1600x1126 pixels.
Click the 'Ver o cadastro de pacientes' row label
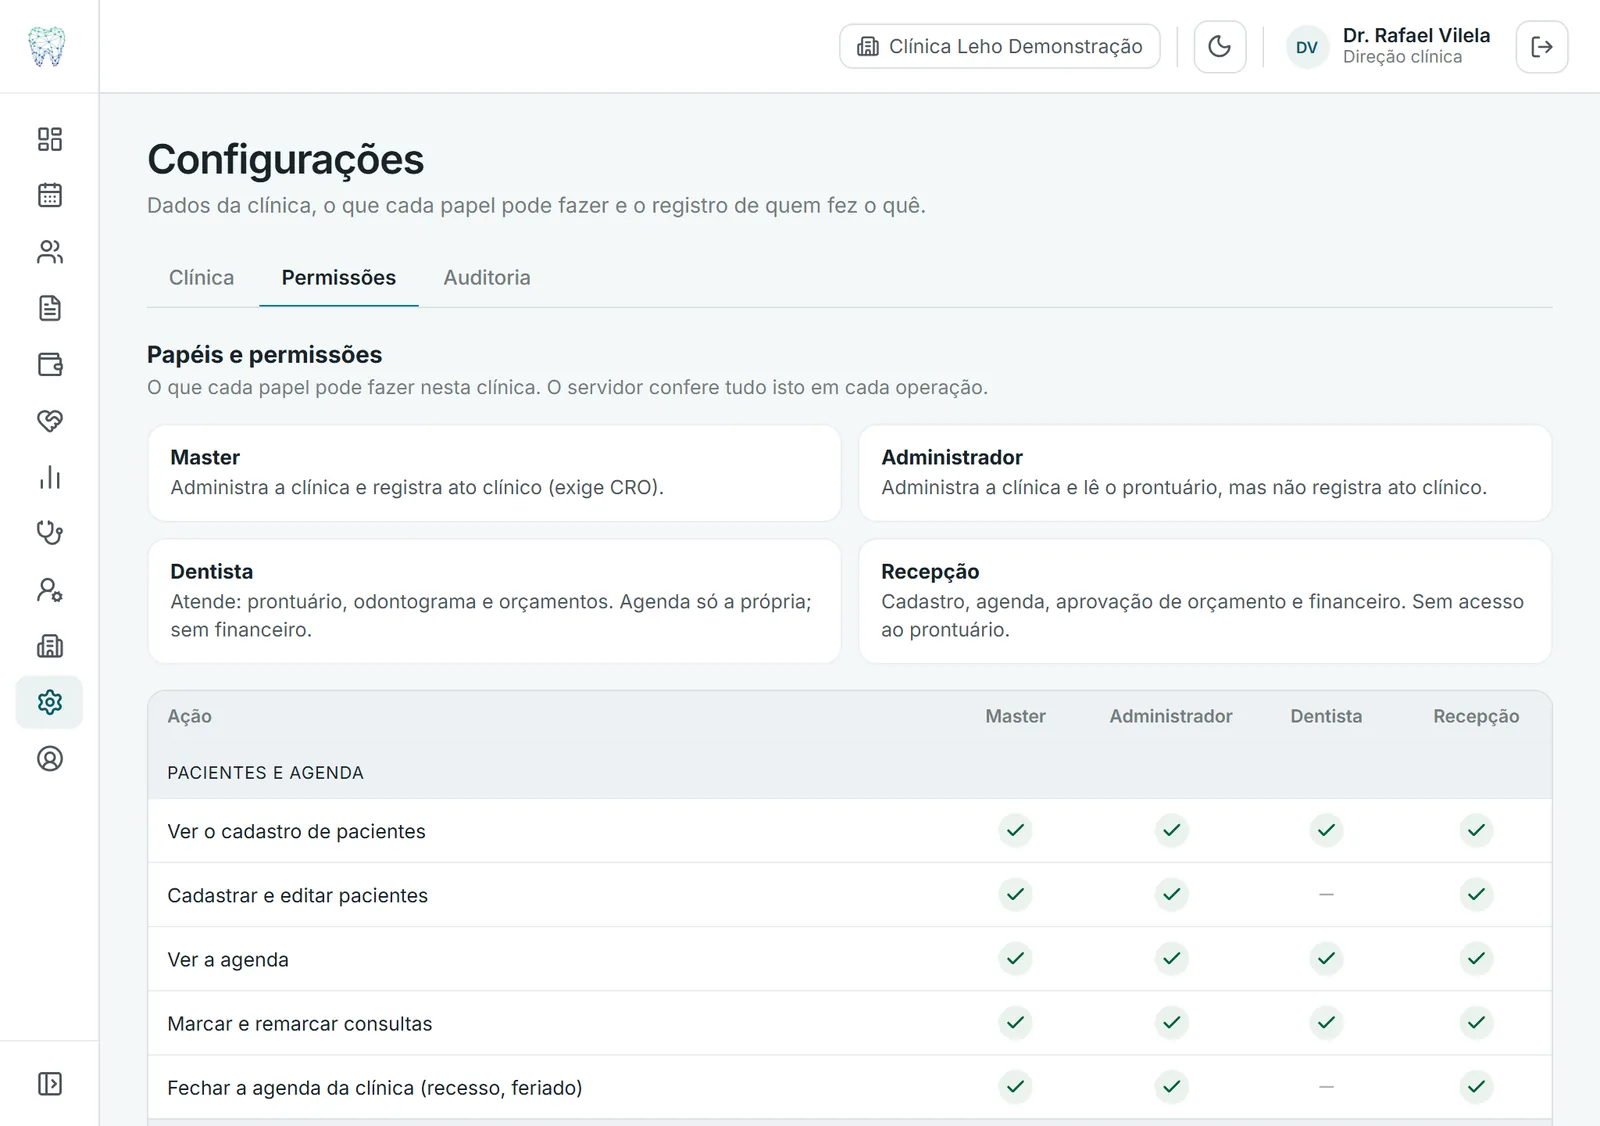pyautogui.click(x=296, y=831)
